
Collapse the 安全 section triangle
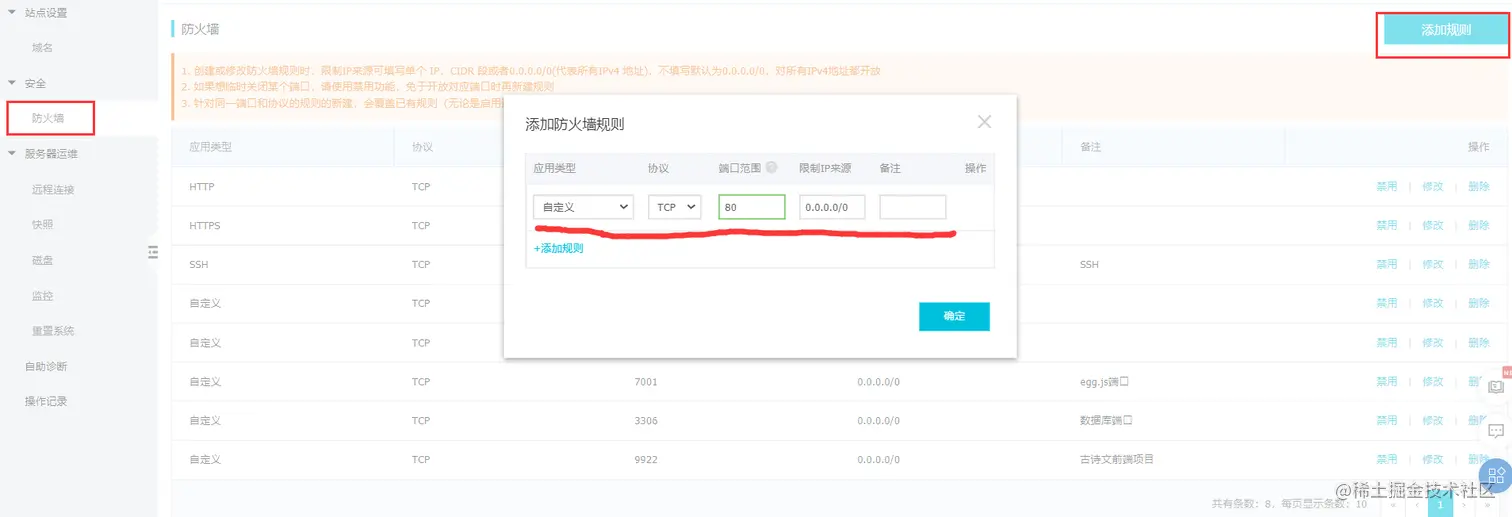12,83
